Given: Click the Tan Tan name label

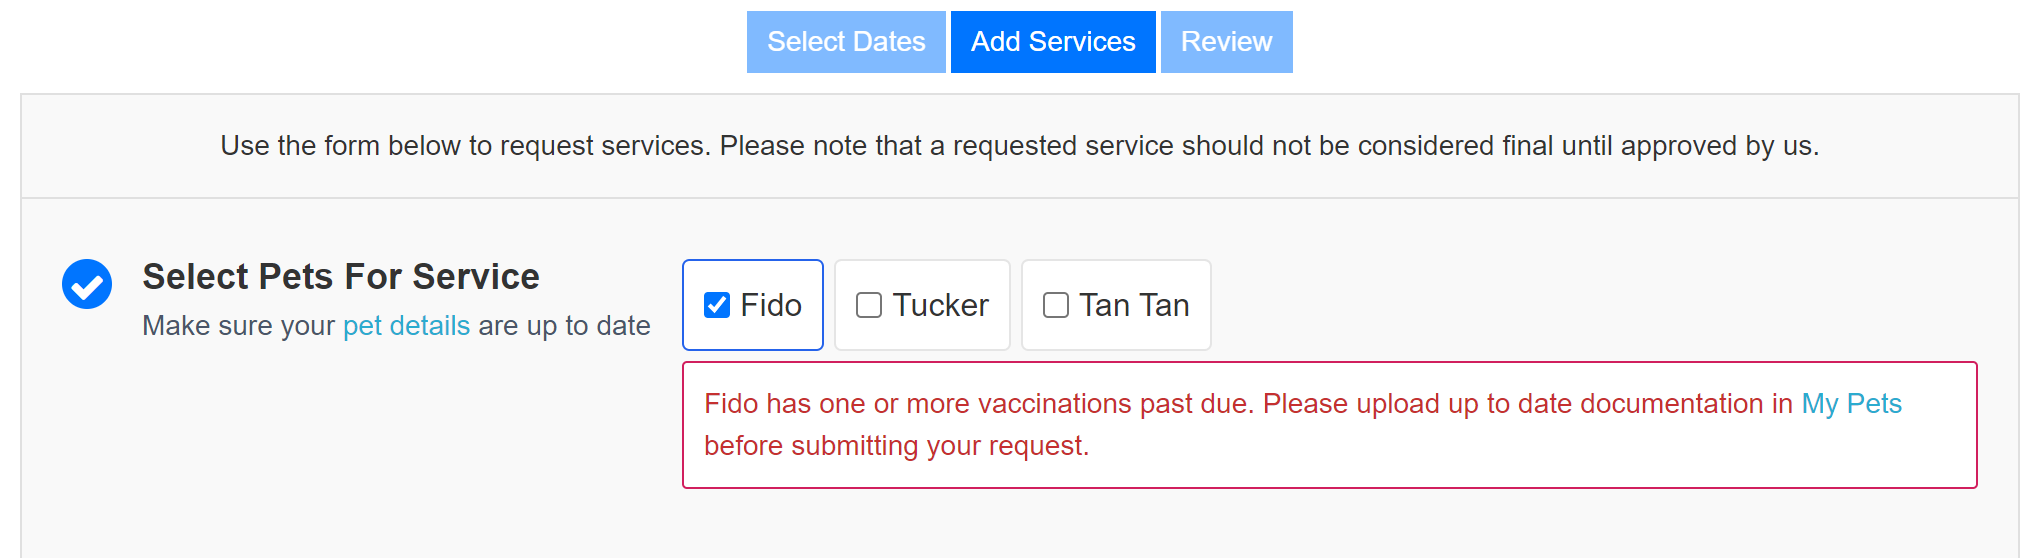Looking at the screenshot, I should 1134,305.
